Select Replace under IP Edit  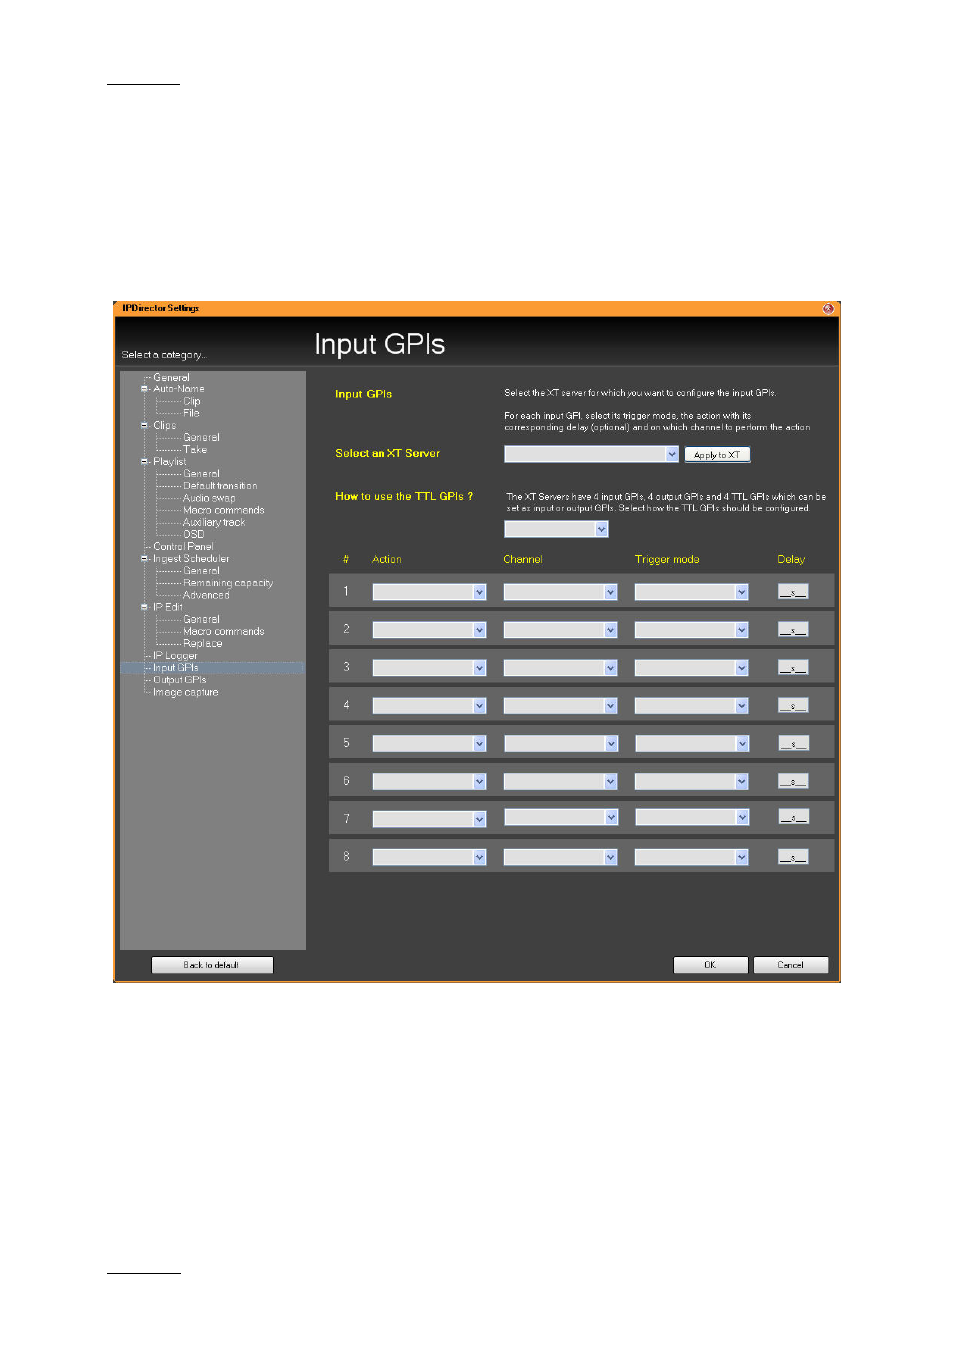point(202,644)
